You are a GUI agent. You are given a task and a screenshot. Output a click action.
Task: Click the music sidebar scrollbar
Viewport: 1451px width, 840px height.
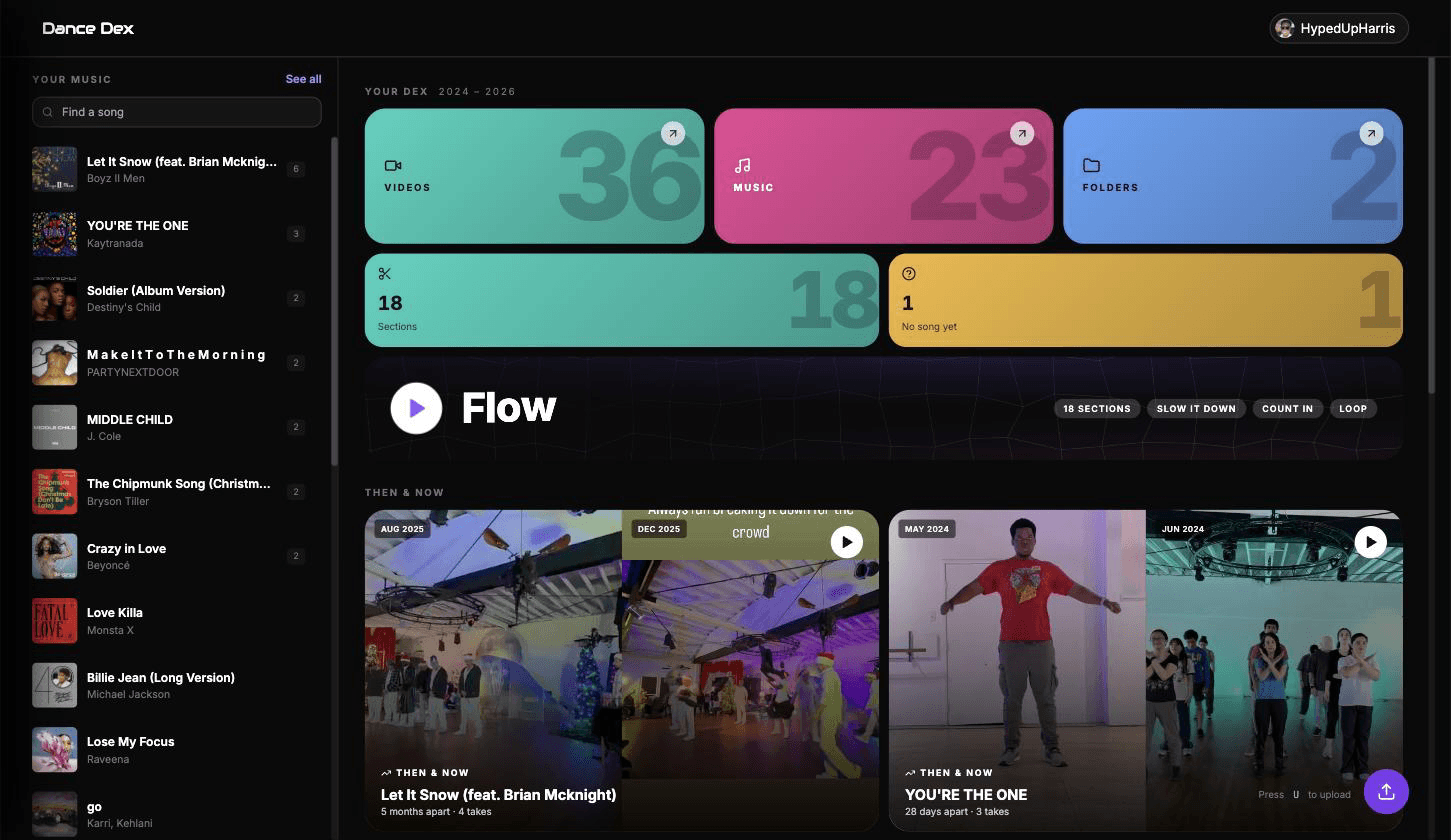tap(334, 300)
